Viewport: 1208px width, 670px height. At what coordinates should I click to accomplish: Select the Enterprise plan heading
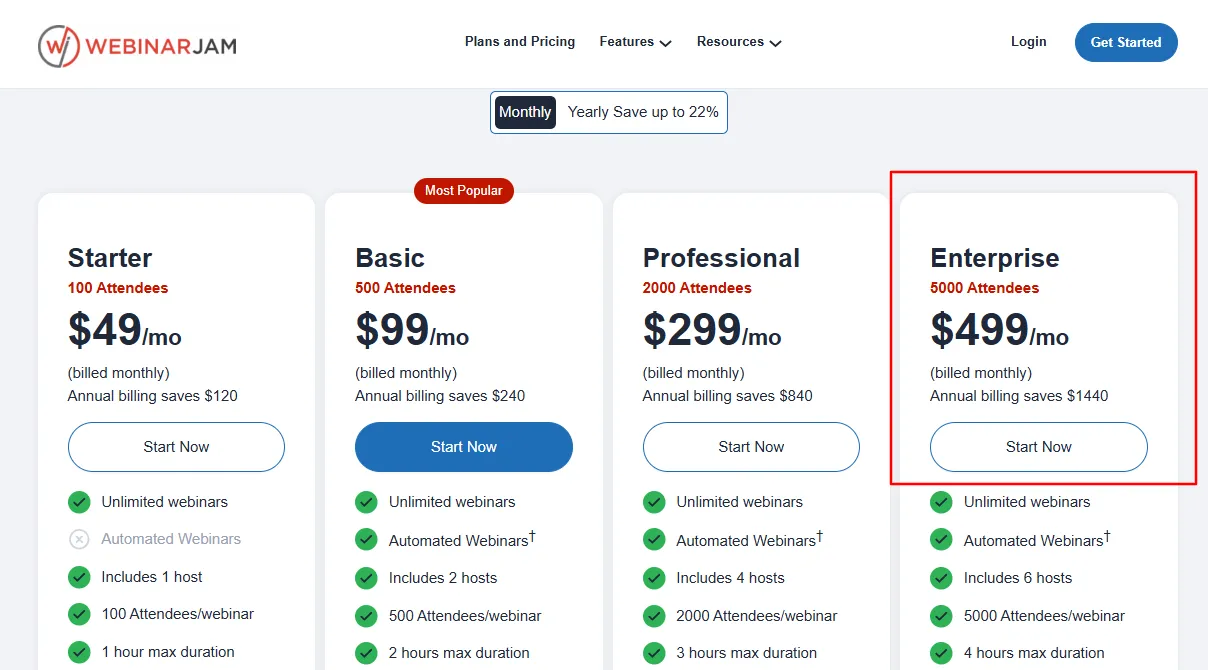tap(995, 258)
